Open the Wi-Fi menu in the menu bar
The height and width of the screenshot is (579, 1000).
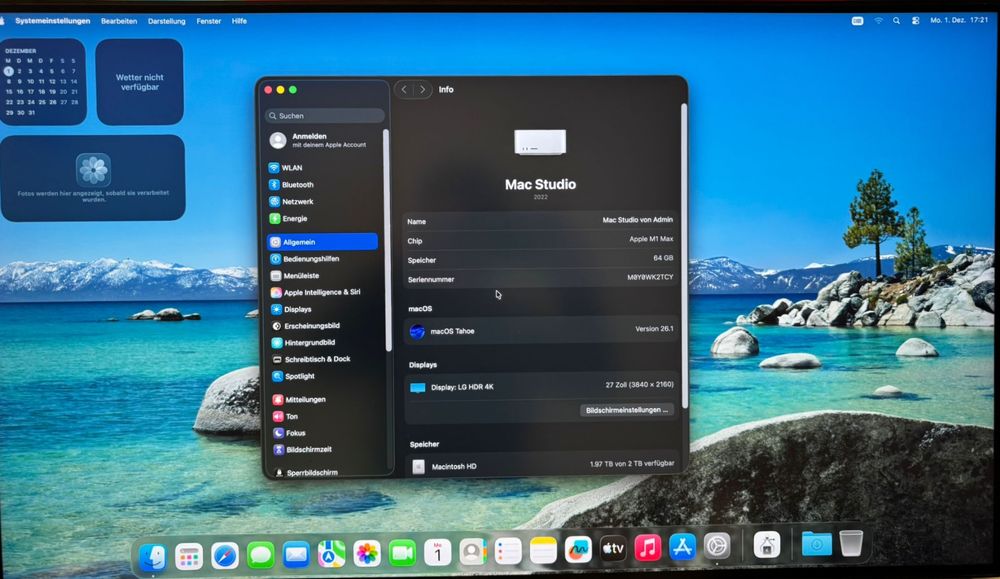coord(879,19)
